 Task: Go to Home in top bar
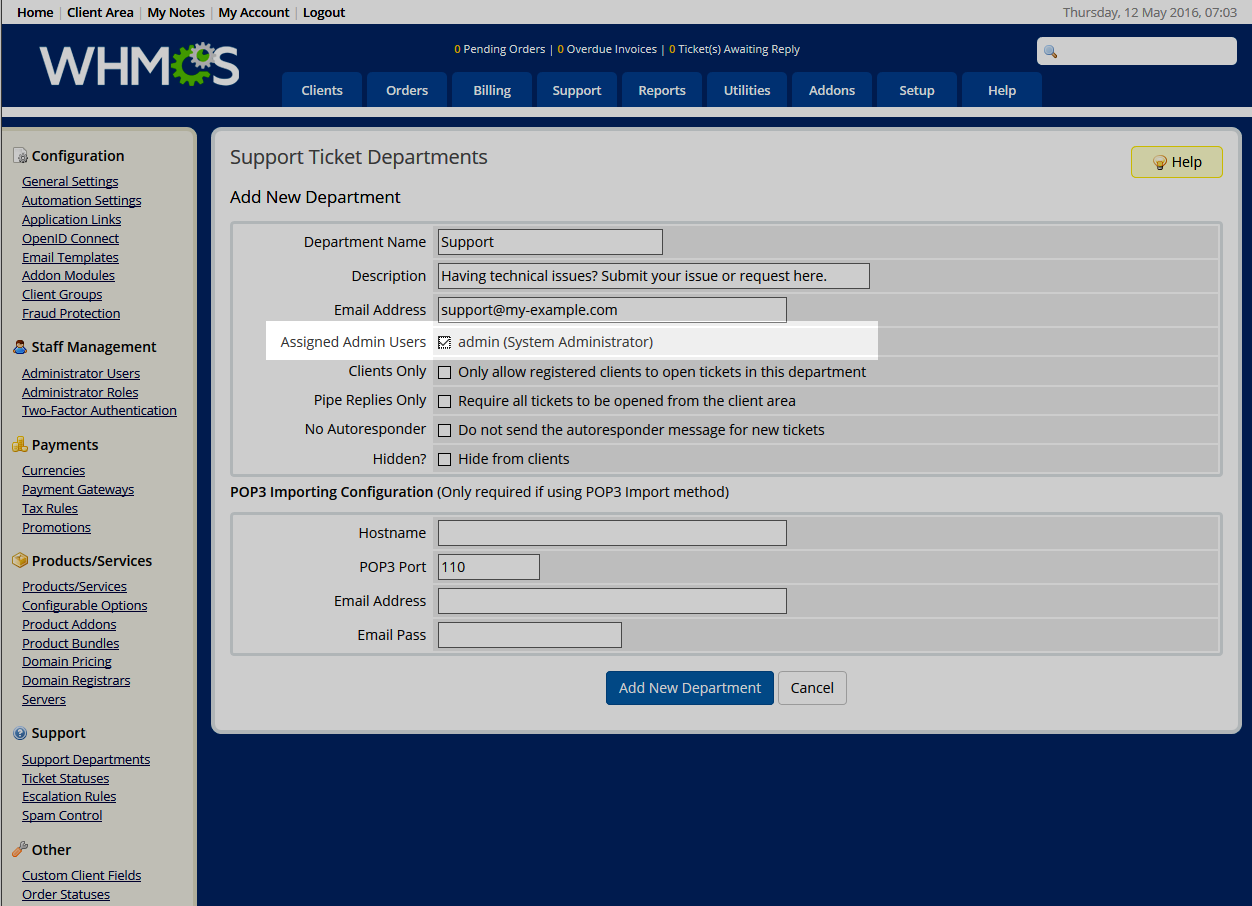tap(36, 13)
